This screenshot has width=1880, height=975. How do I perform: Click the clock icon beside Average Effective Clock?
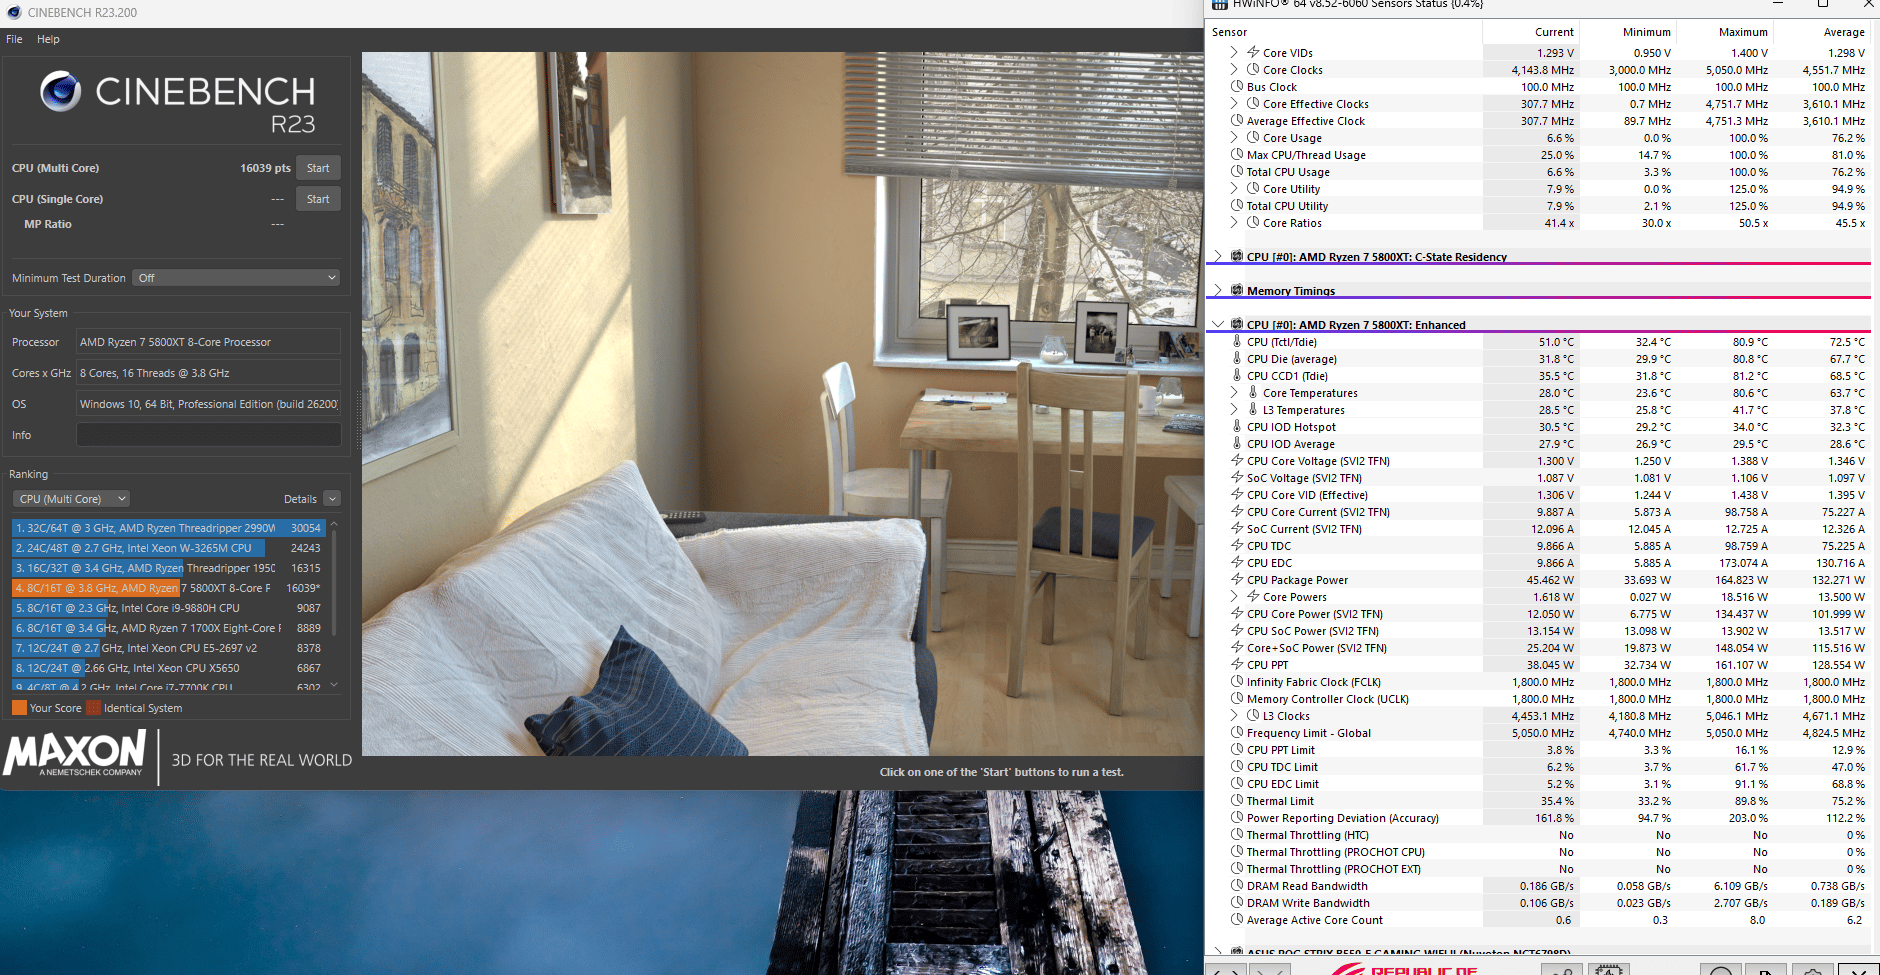(1237, 121)
